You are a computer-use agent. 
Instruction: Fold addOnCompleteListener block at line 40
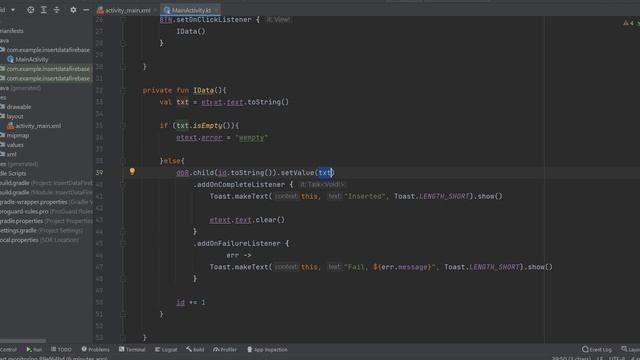(x=123, y=184)
